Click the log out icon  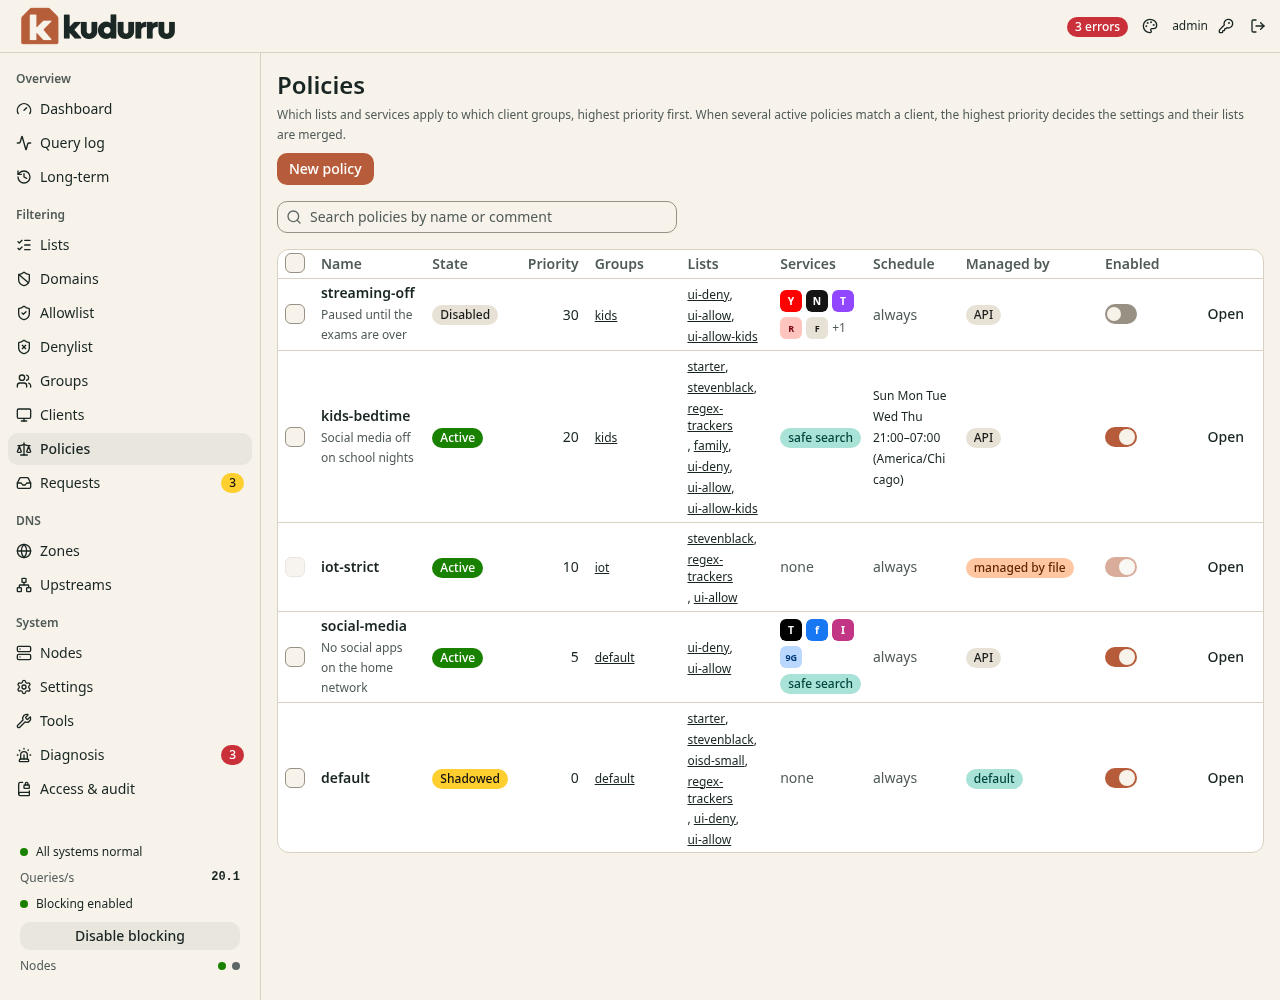point(1258,26)
